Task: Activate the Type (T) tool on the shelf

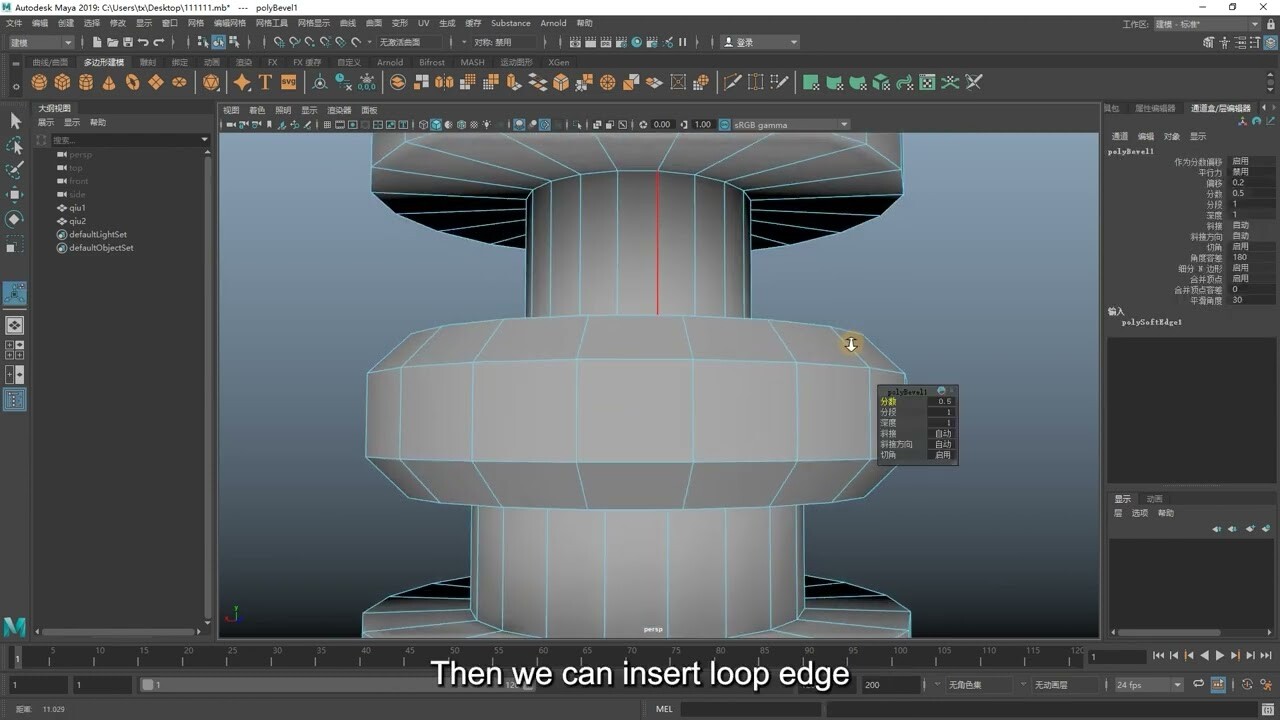Action: point(266,82)
